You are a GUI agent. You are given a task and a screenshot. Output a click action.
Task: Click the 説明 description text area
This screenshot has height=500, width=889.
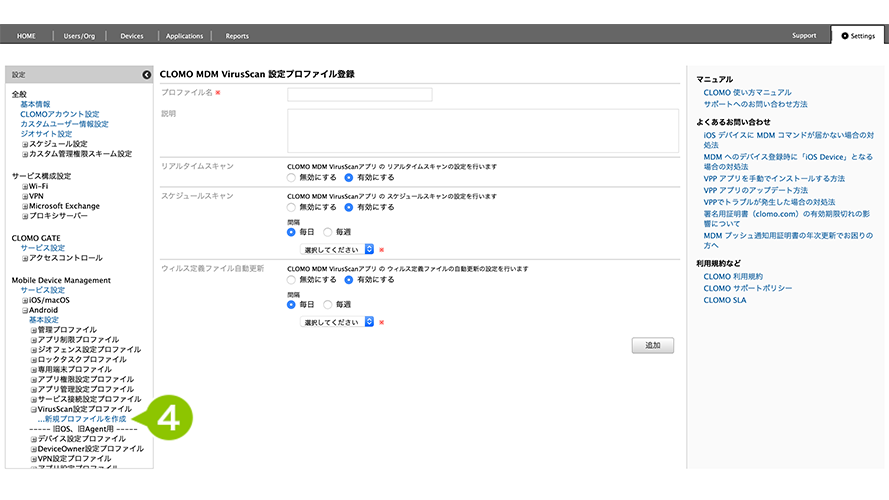pos(482,130)
